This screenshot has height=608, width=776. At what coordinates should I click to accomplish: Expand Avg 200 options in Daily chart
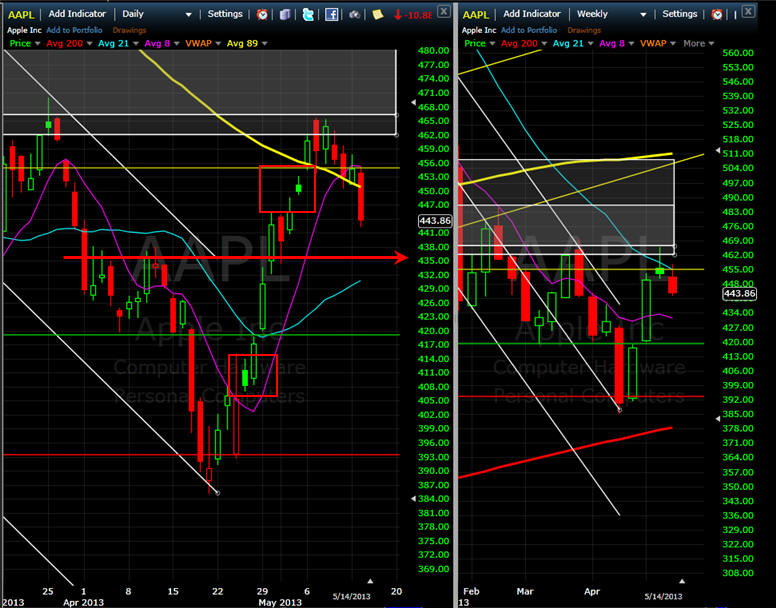89,44
